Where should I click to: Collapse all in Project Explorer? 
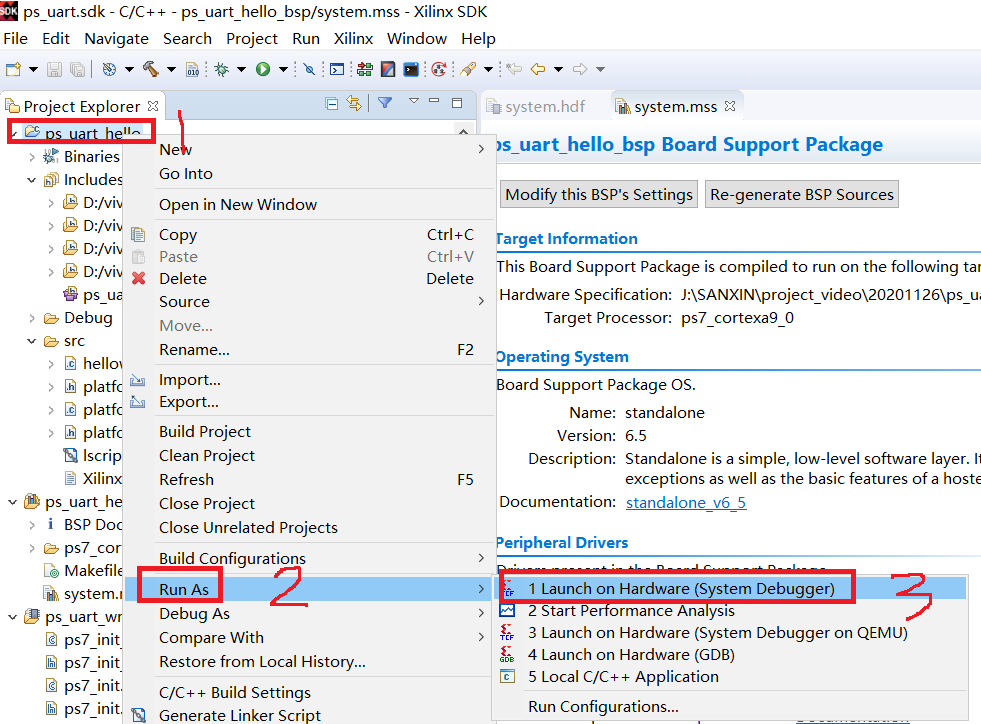click(332, 104)
